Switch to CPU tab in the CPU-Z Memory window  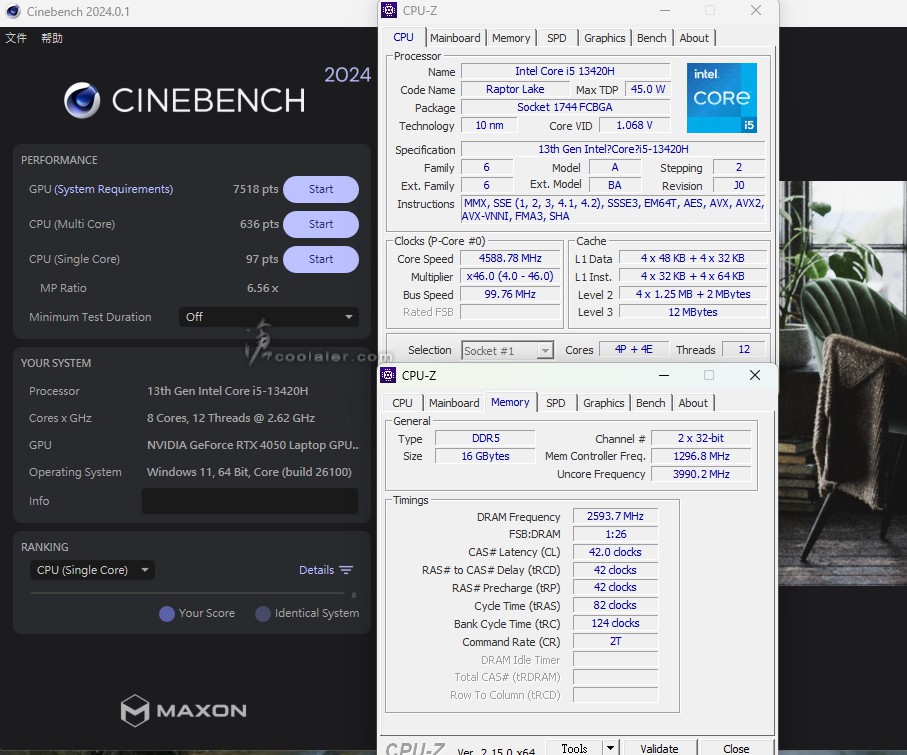coord(402,403)
